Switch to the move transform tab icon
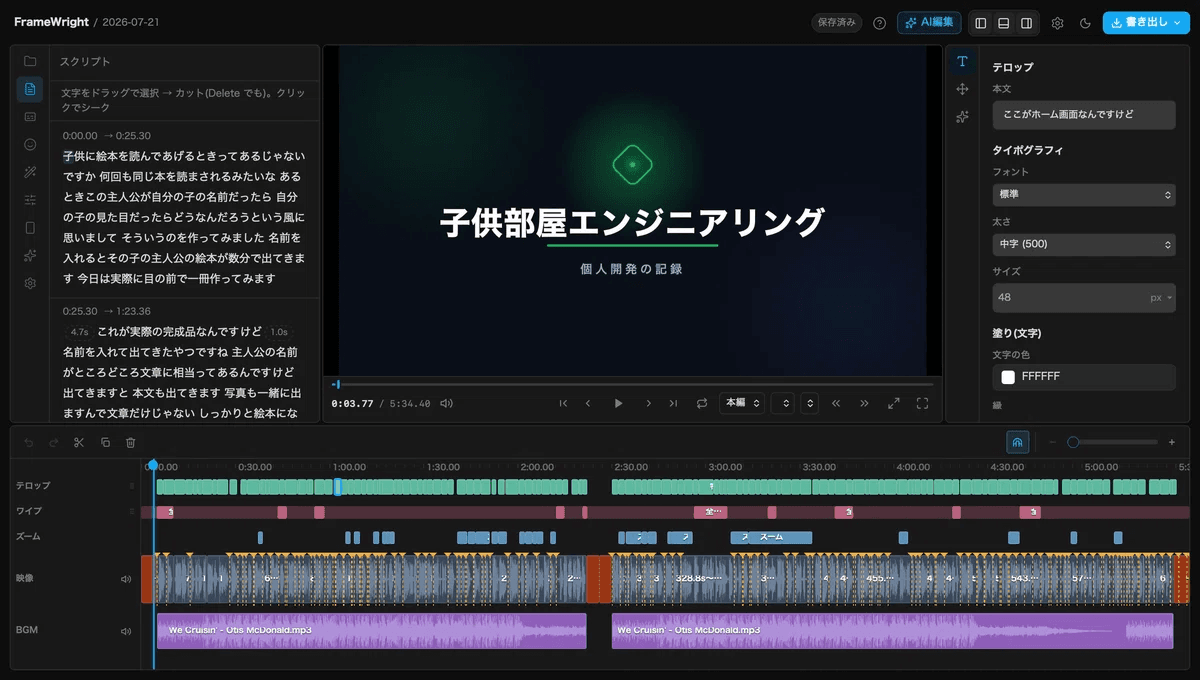Image resolution: width=1200 pixels, height=680 pixels. point(962,89)
